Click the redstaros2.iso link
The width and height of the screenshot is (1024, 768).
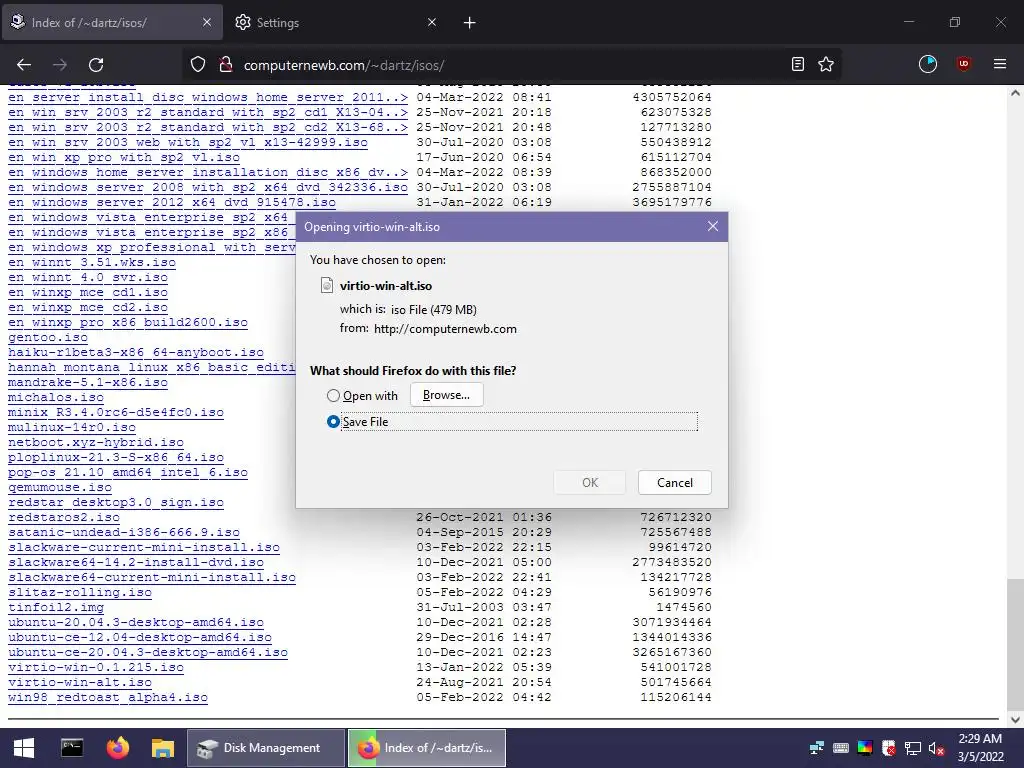point(64,518)
